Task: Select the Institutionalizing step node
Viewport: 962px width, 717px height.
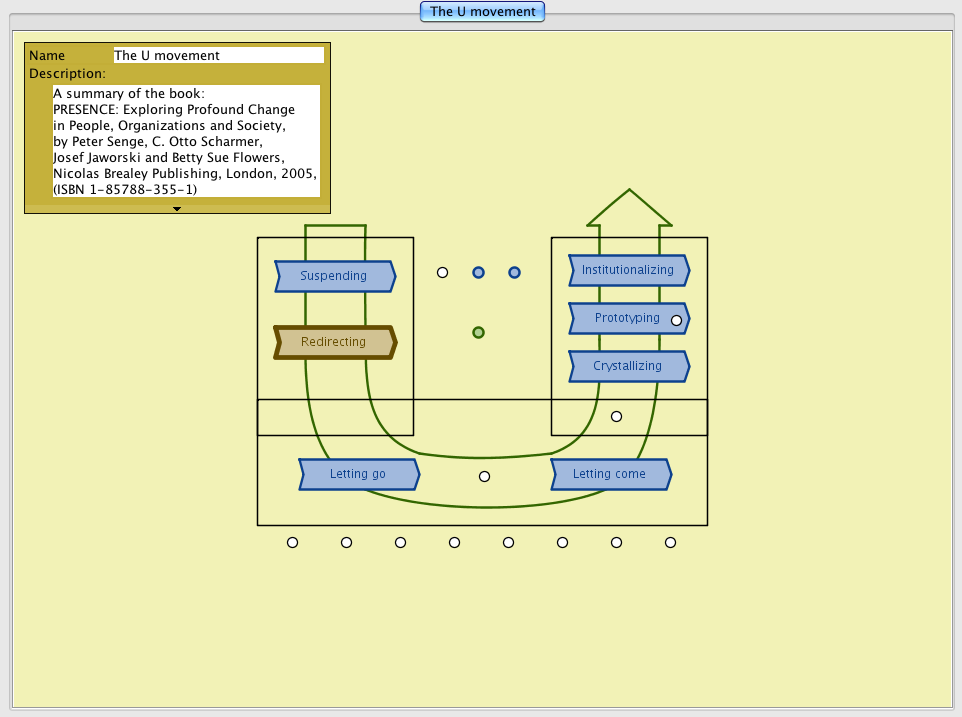Action: pyautogui.click(x=628, y=270)
